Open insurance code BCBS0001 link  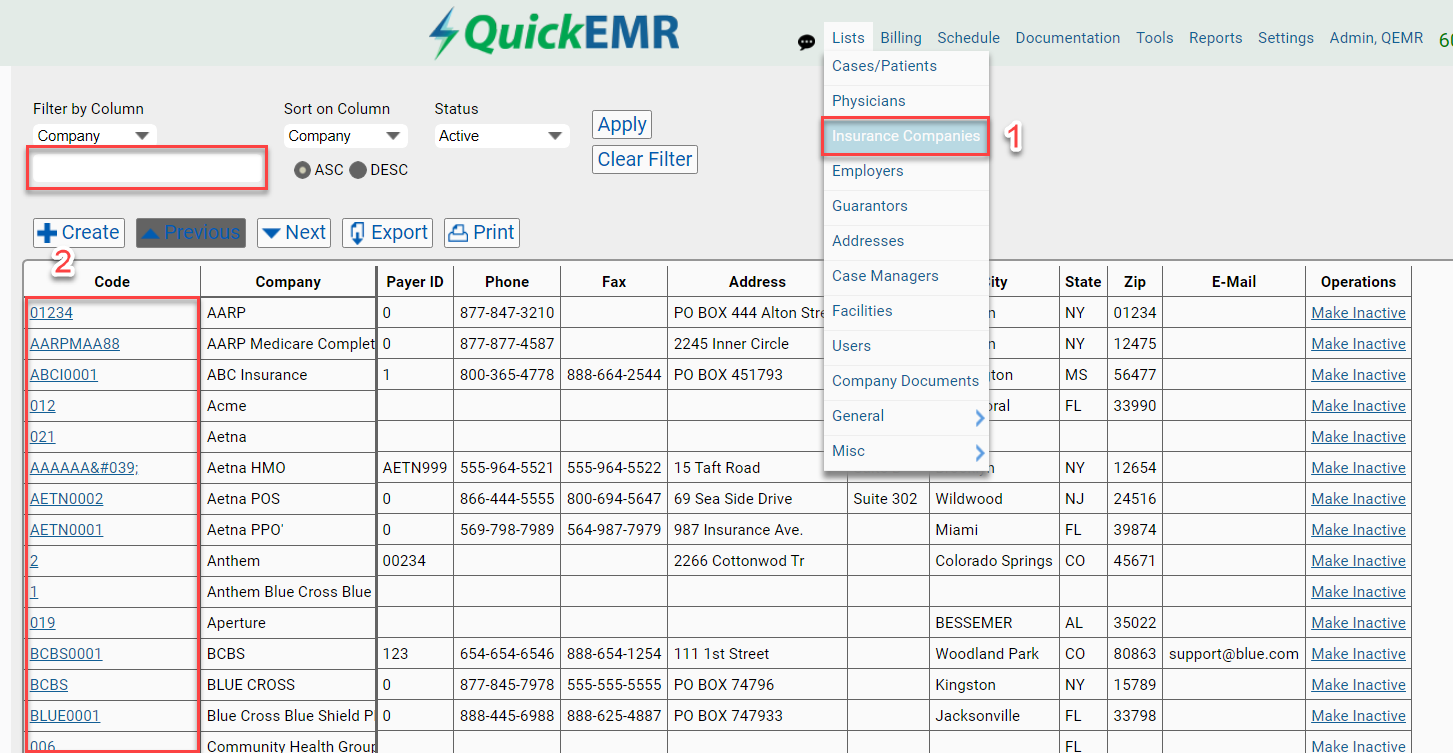(66, 654)
